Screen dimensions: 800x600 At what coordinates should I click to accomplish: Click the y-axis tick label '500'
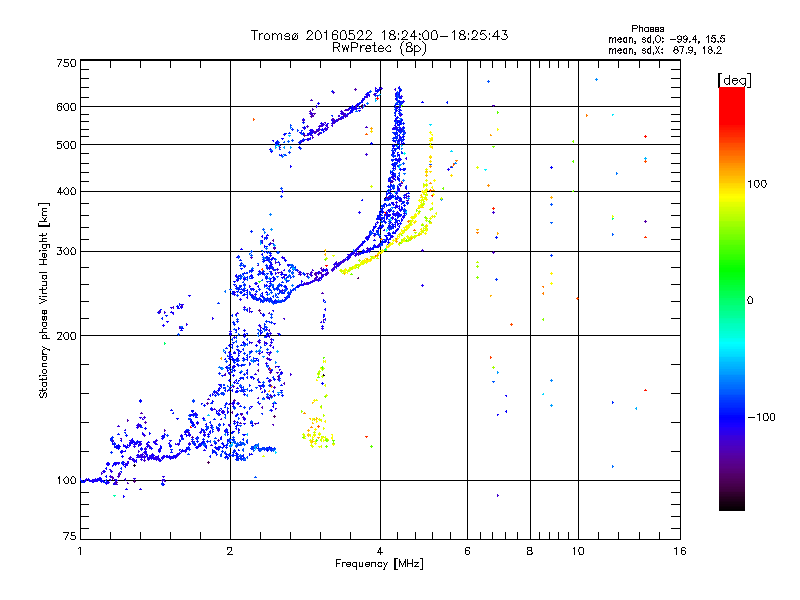[x=66, y=145]
